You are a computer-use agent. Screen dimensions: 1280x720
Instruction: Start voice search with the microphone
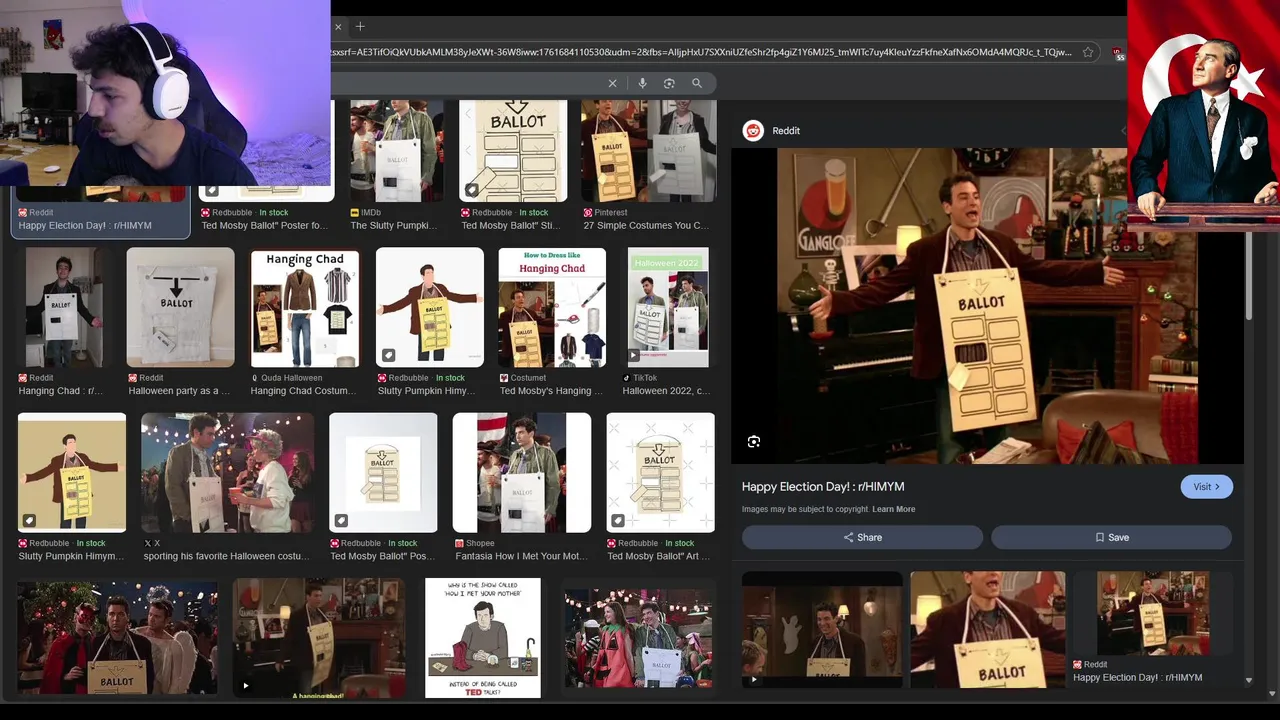(642, 83)
